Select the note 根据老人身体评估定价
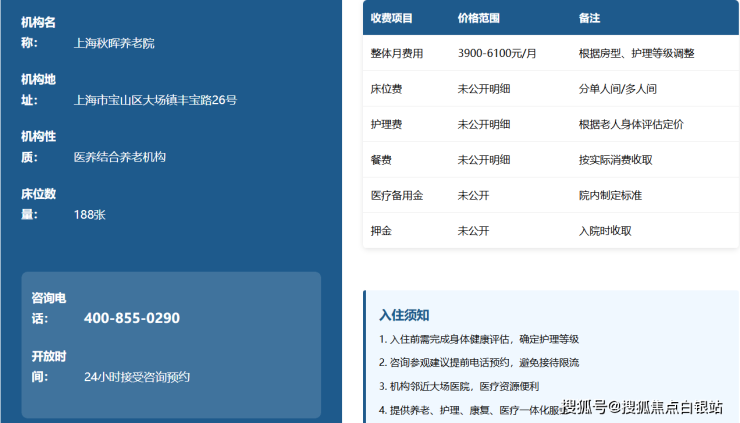Viewport: 740px width, 423px height. click(631, 124)
